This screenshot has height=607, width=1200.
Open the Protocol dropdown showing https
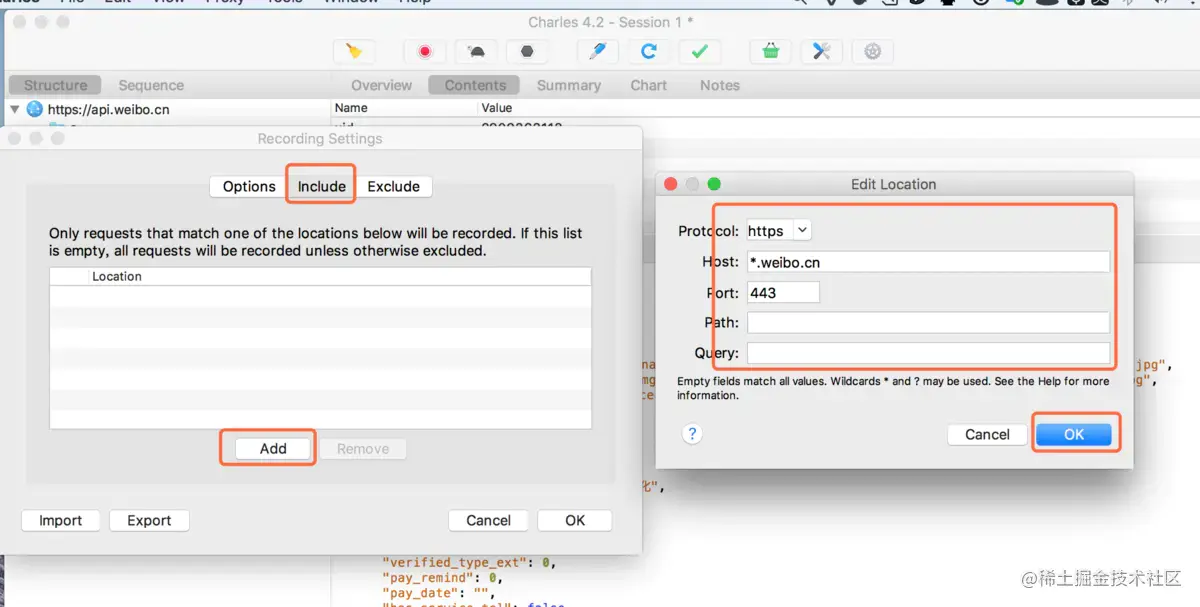pos(779,231)
